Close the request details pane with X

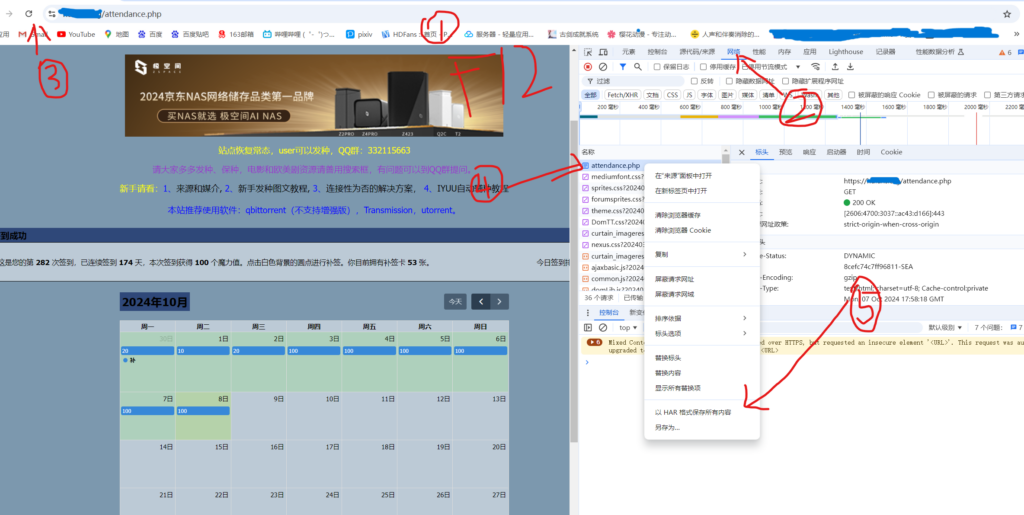pos(741,152)
